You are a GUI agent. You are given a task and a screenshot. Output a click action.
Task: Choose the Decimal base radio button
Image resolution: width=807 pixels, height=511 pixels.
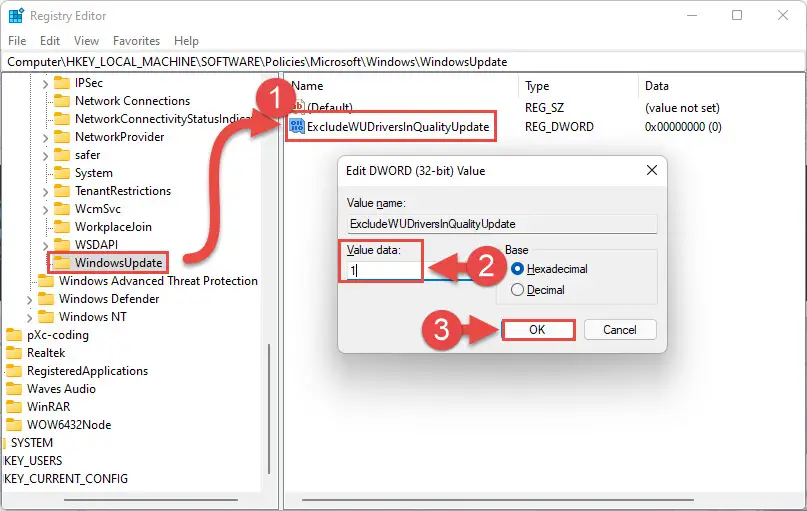tap(517, 290)
